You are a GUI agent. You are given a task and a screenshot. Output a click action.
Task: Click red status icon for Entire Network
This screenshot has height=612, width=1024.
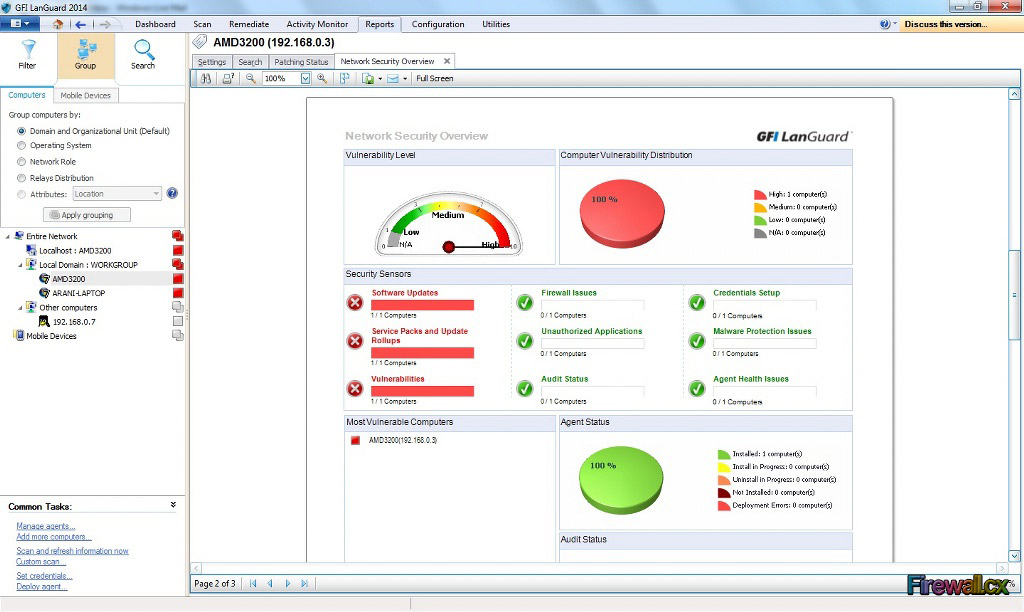point(178,236)
